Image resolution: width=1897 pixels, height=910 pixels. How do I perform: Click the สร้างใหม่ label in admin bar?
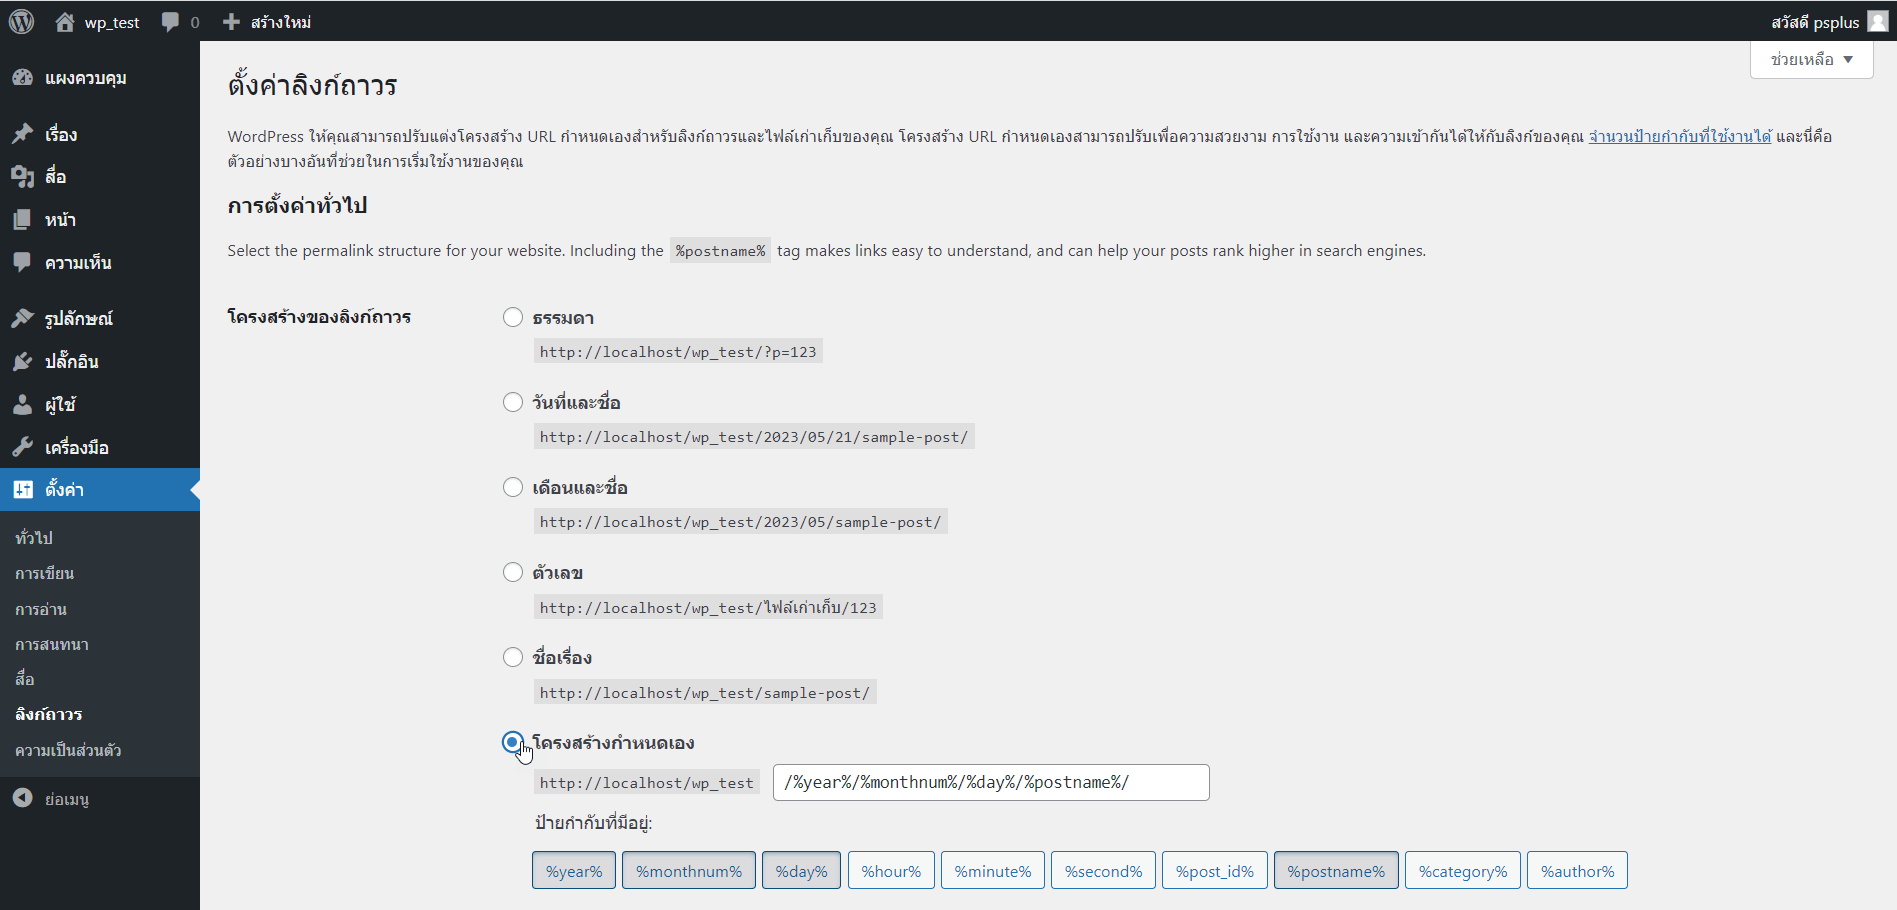281,22
